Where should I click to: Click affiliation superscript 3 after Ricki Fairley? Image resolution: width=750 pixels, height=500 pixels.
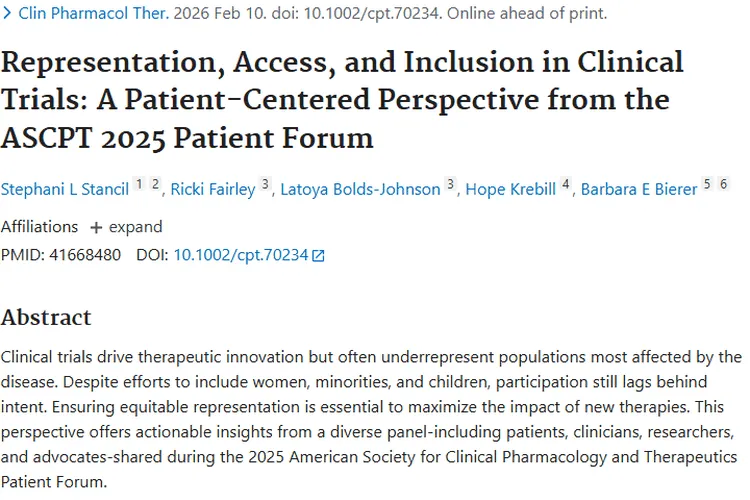click(265, 183)
